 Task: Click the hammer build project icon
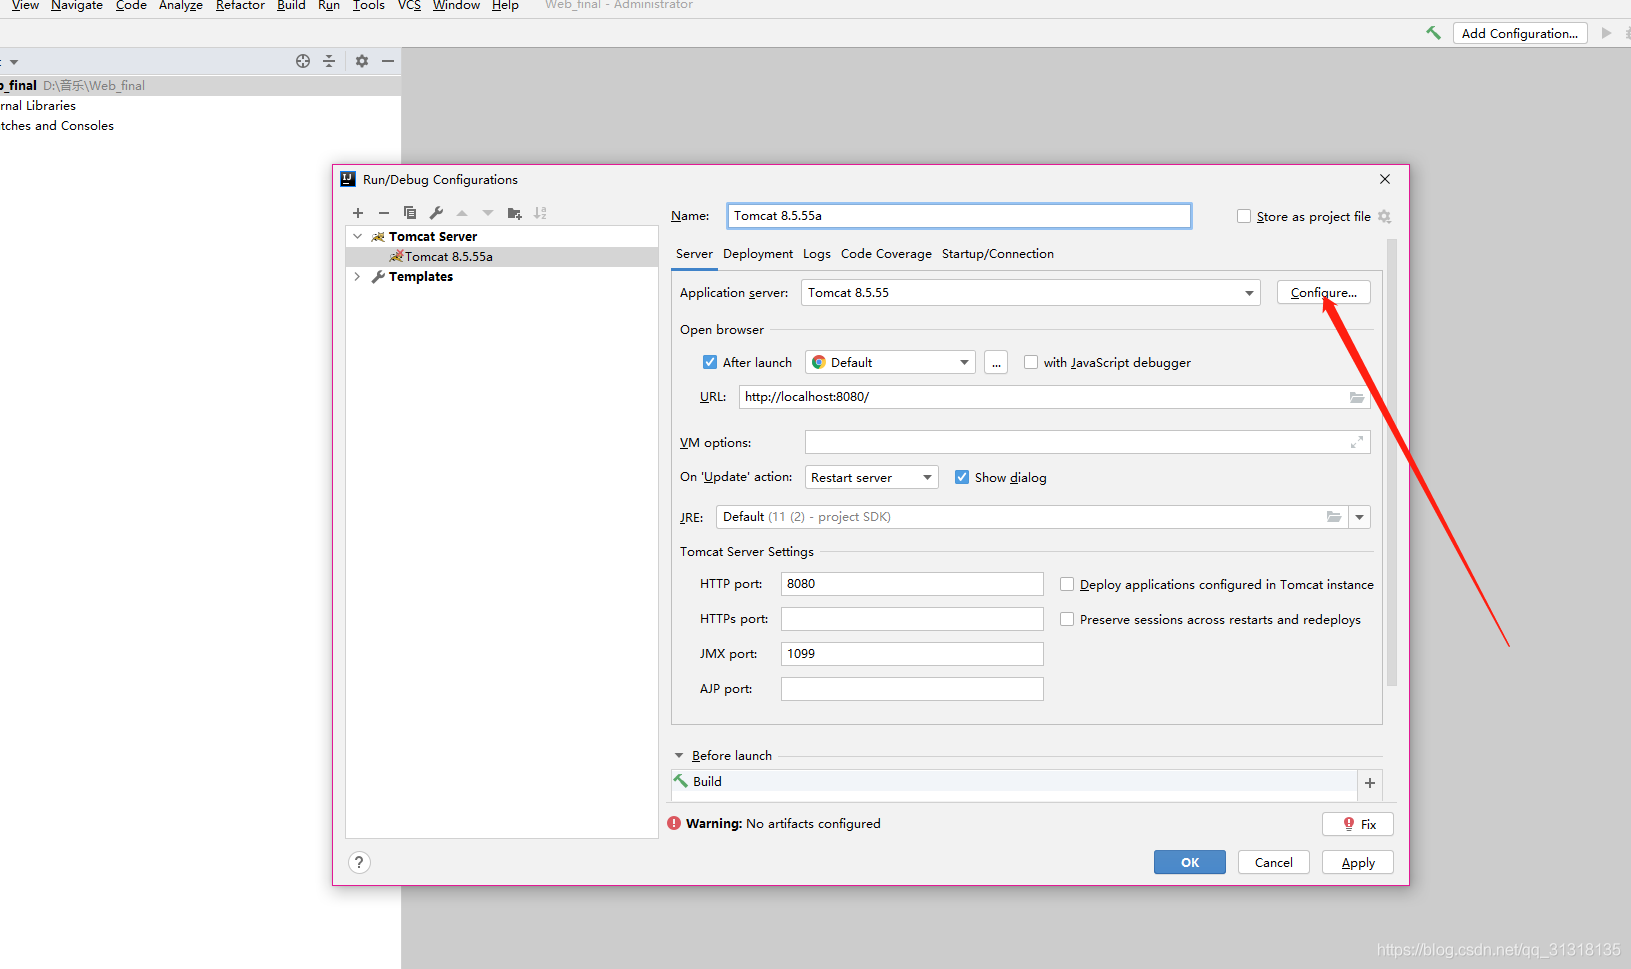pyautogui.click(x=1433, y=33)
